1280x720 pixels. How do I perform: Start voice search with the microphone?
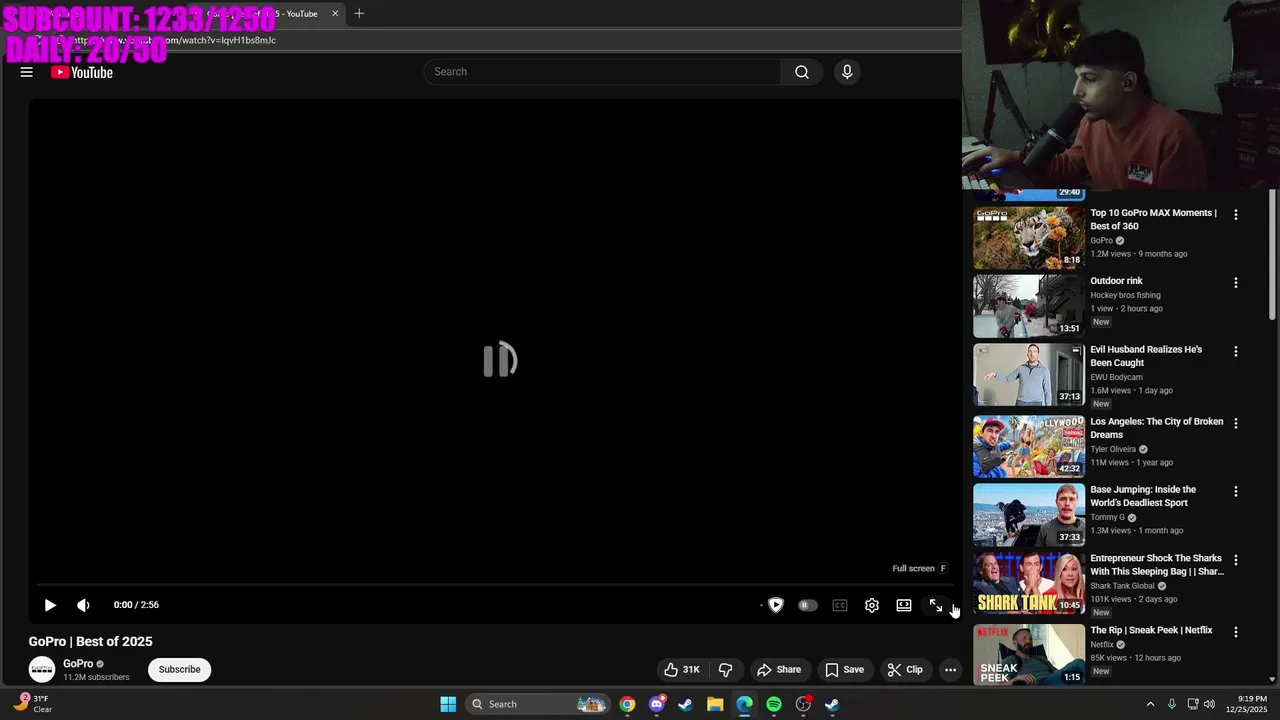point(847,72)
